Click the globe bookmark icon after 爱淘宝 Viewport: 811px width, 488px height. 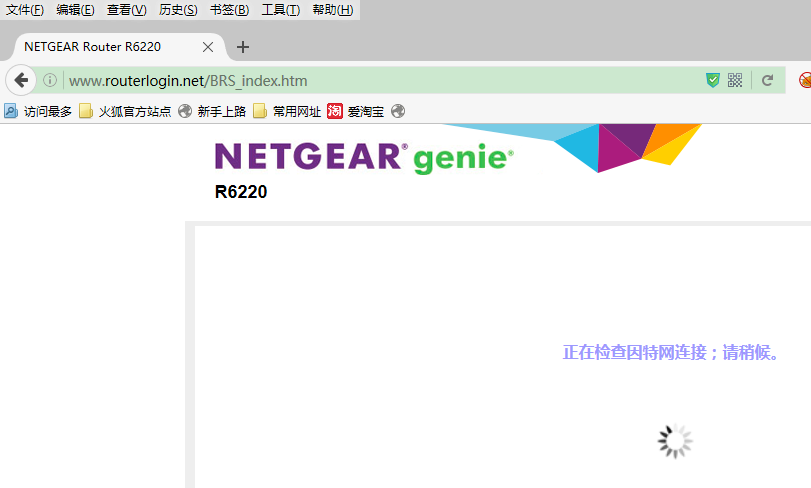tap(398, 111)
